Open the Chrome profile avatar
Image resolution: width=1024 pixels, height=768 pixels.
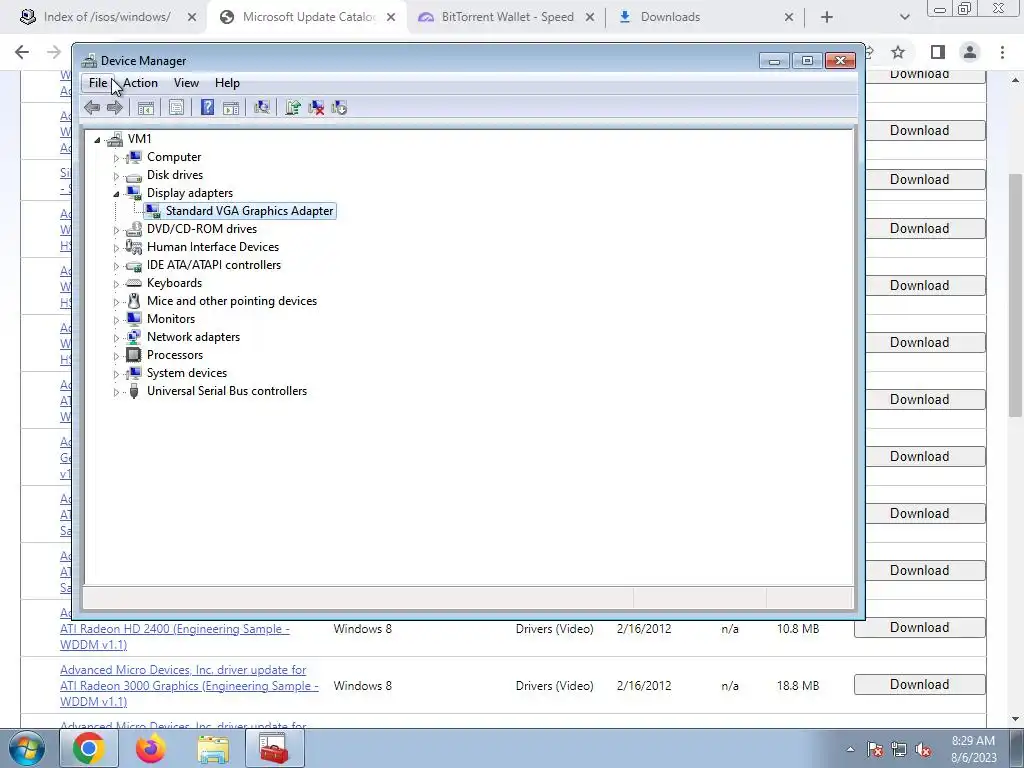[x=970, y=52]
